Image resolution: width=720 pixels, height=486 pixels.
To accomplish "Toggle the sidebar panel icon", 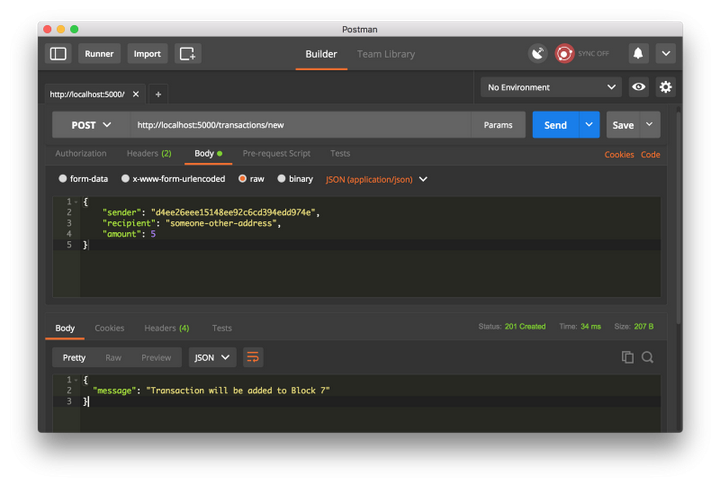I will click(58, 54).
